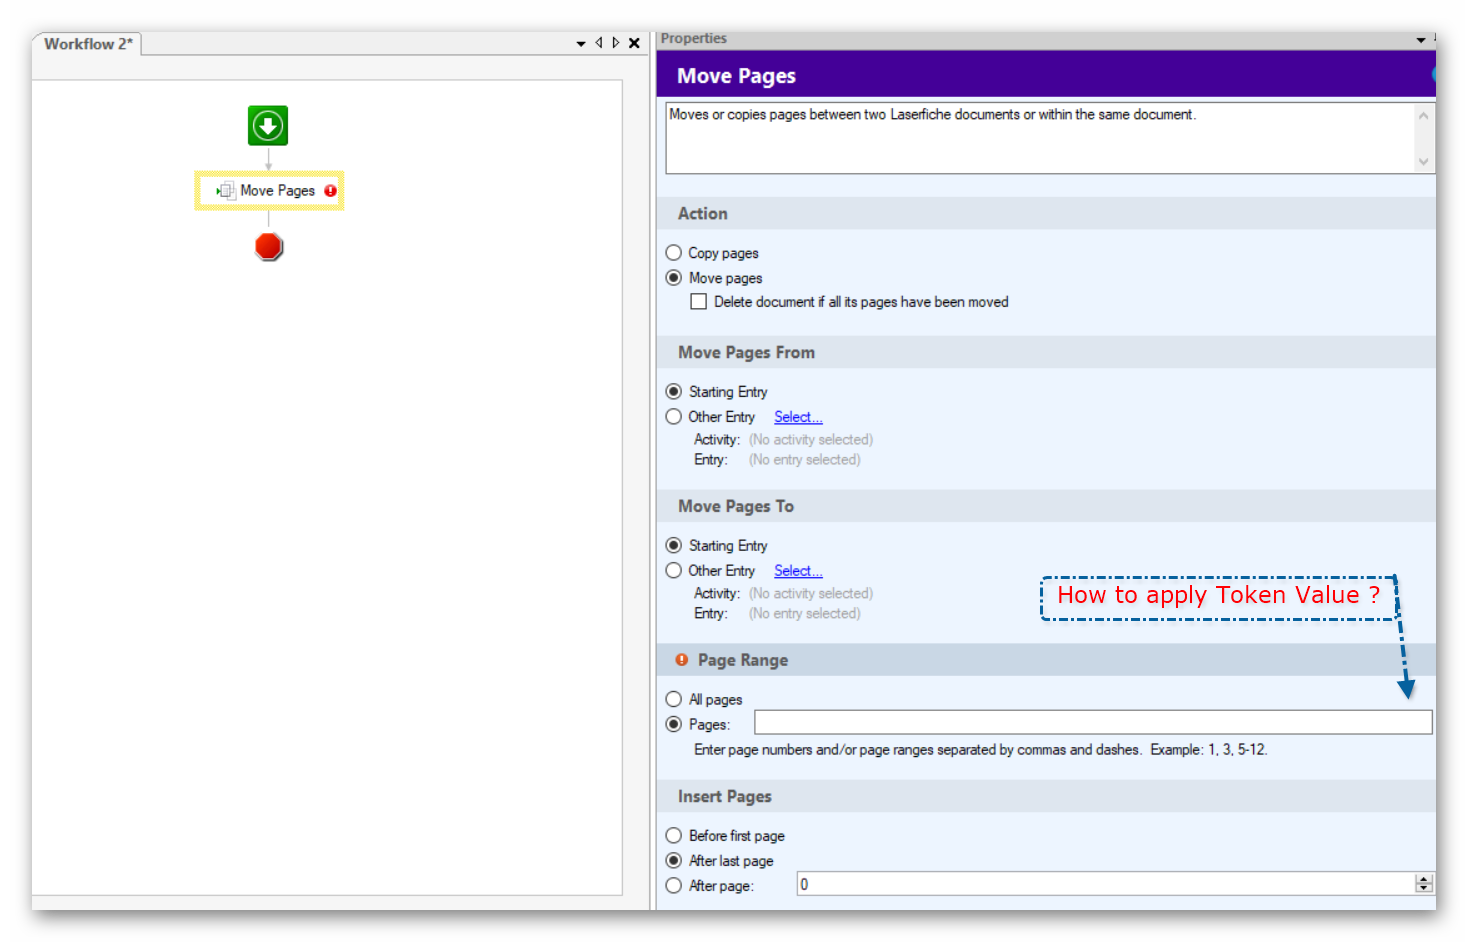This screenshot has width=1475, height=942.
Task: Close the Workflow 2 tab
Action: (634, 43)
